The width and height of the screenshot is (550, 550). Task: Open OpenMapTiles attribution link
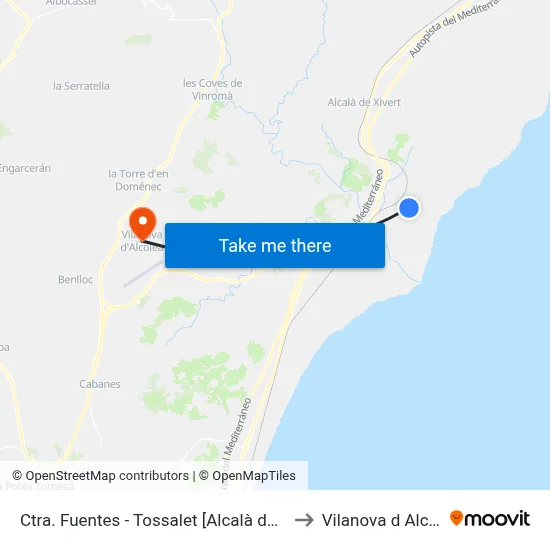tap(254, 476)
